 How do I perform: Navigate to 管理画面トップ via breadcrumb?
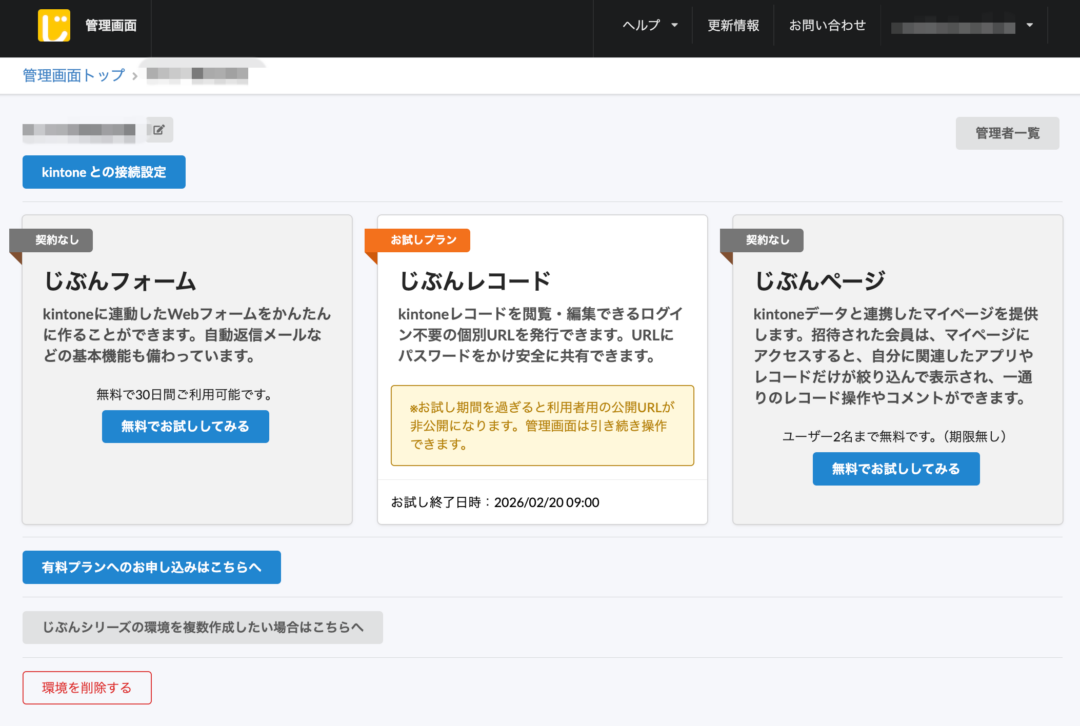tap(72, 75)
